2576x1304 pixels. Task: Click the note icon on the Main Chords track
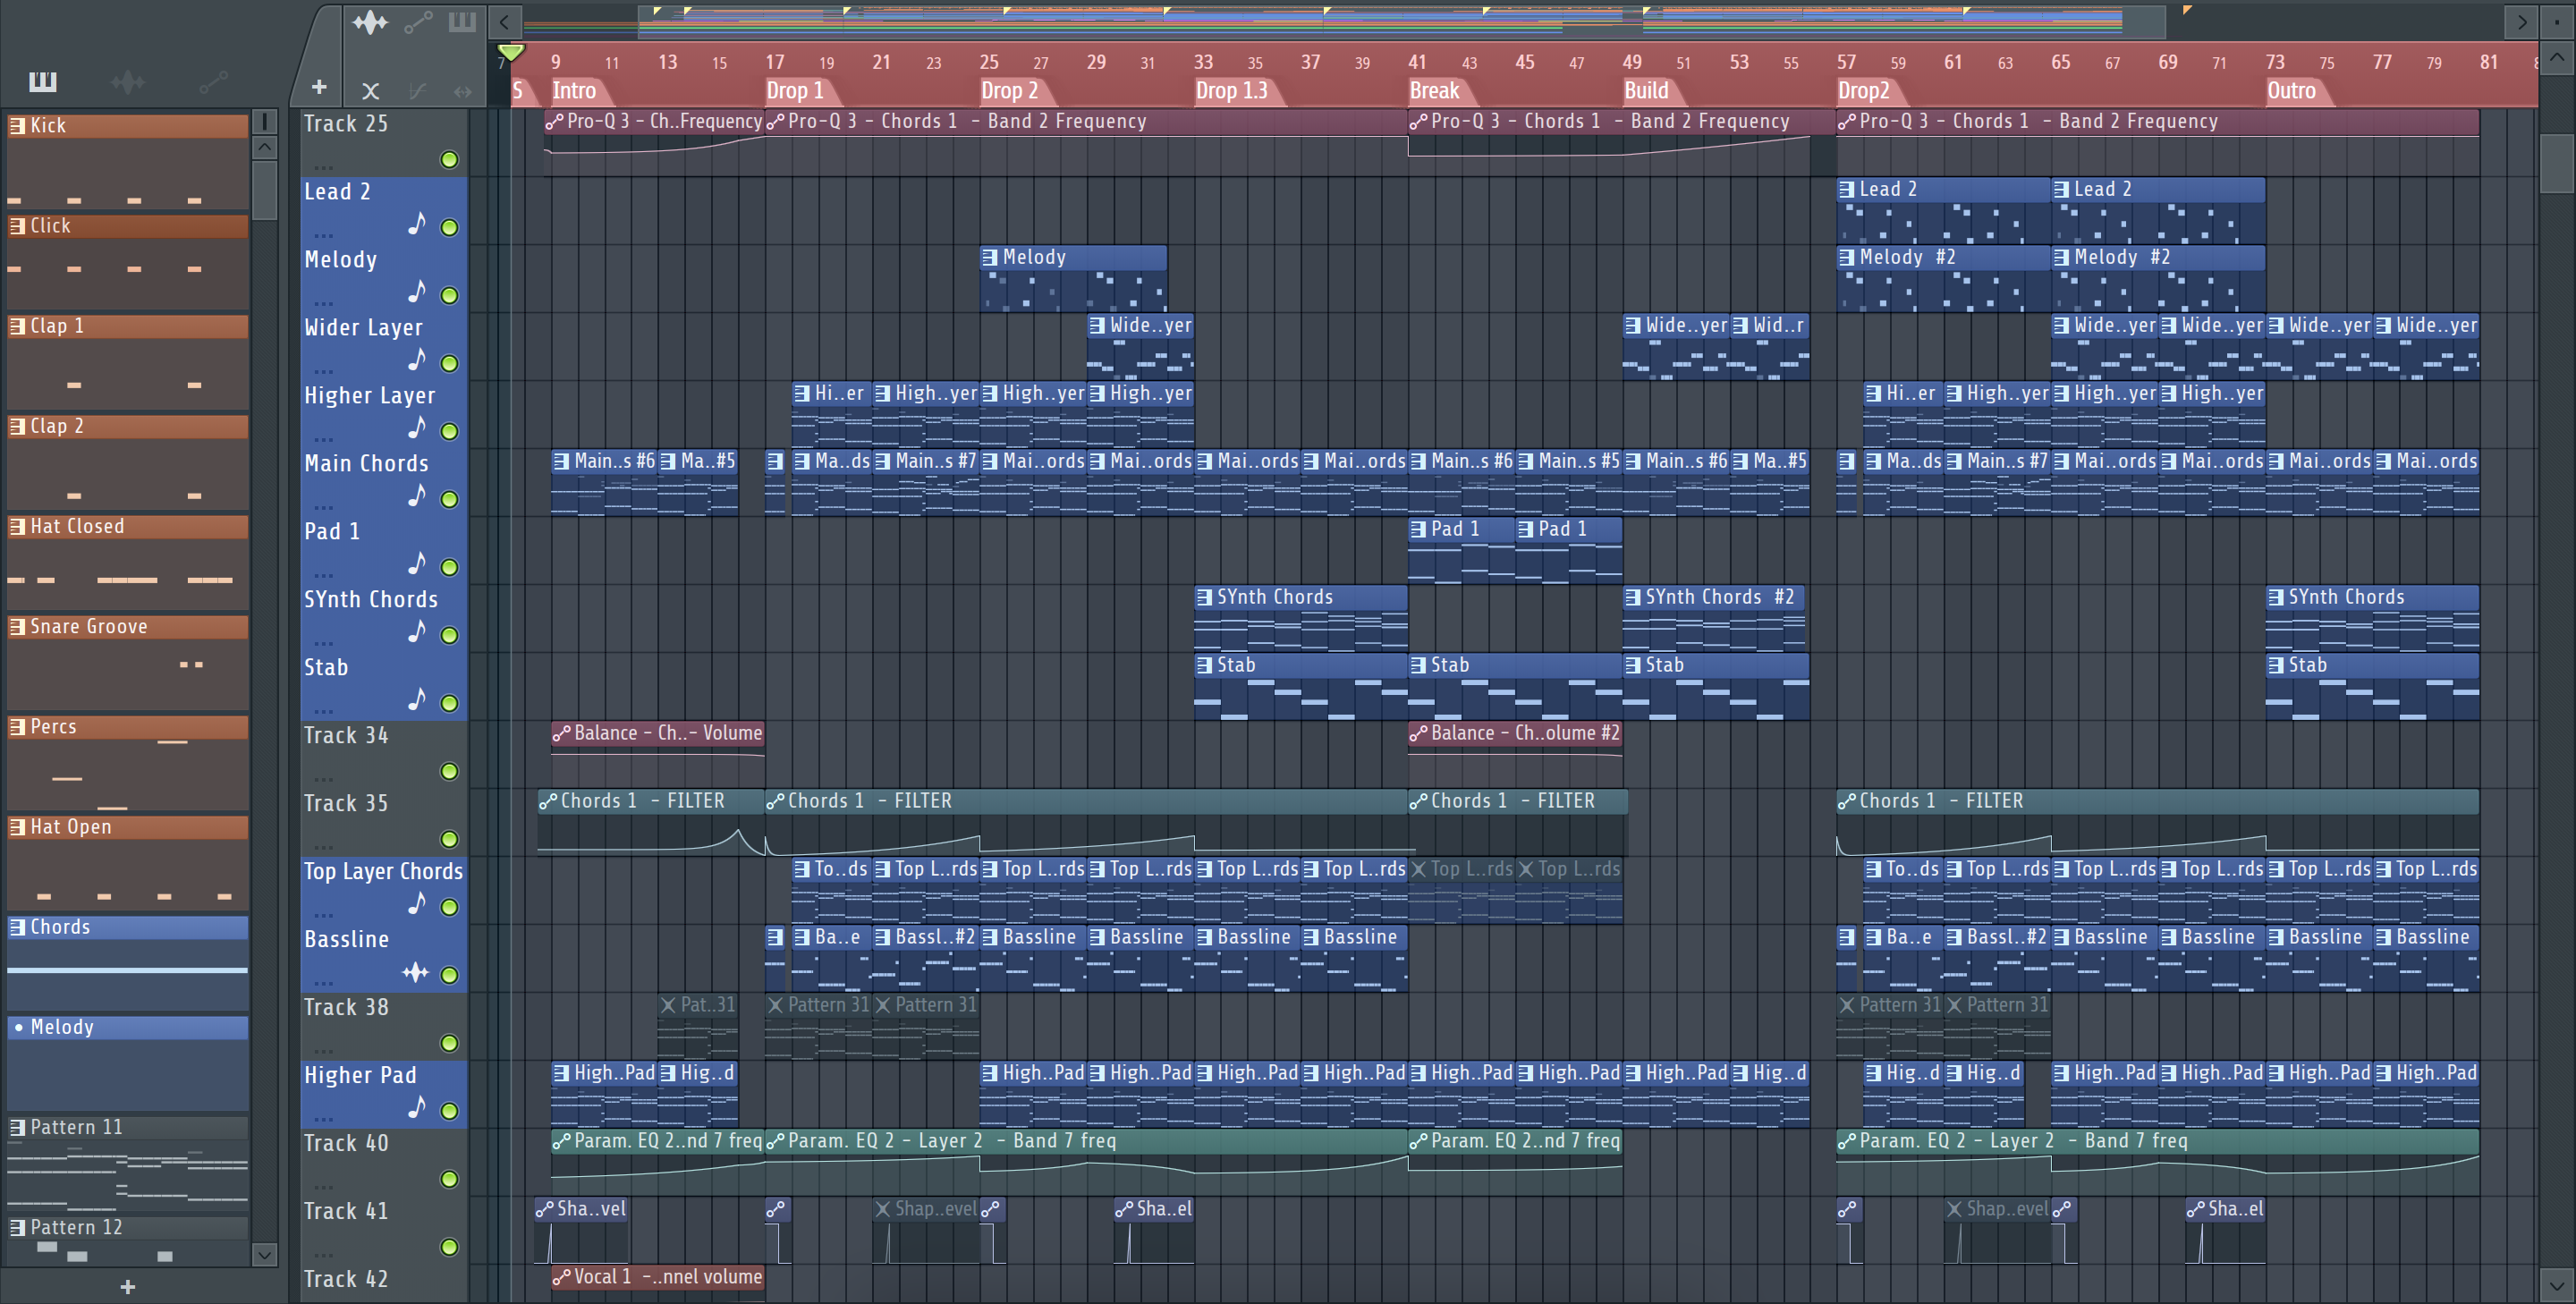point(417,495)
